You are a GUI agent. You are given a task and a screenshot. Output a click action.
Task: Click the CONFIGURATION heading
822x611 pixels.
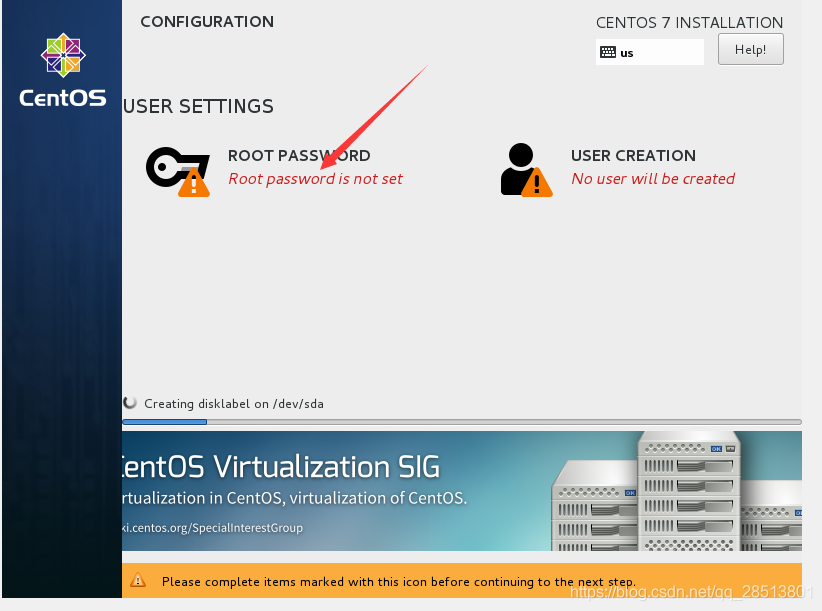(207, 21)
